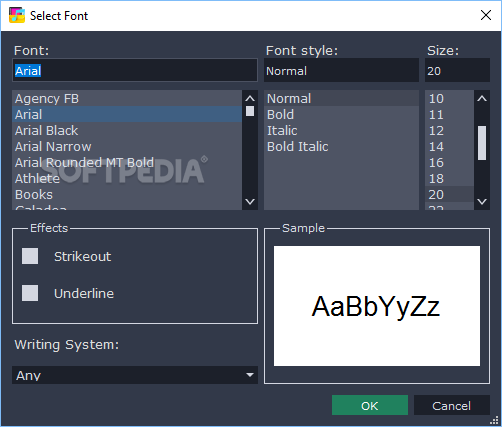Image resolution: width=502 pixels, height=427 pixels.
Task: Close the Select Font dialog
Action: coord(486,15)
